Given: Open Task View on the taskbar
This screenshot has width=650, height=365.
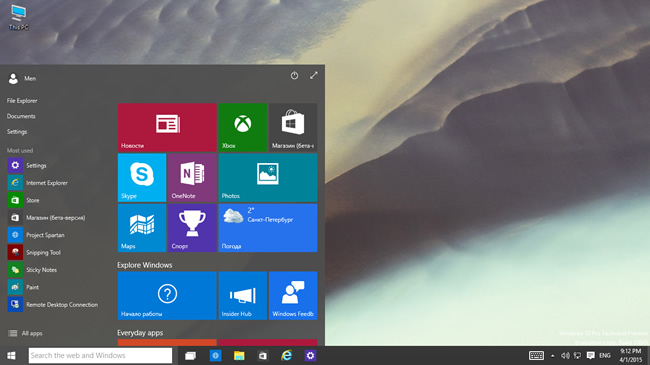Looking at the screenshot, I should click(190, 356).
